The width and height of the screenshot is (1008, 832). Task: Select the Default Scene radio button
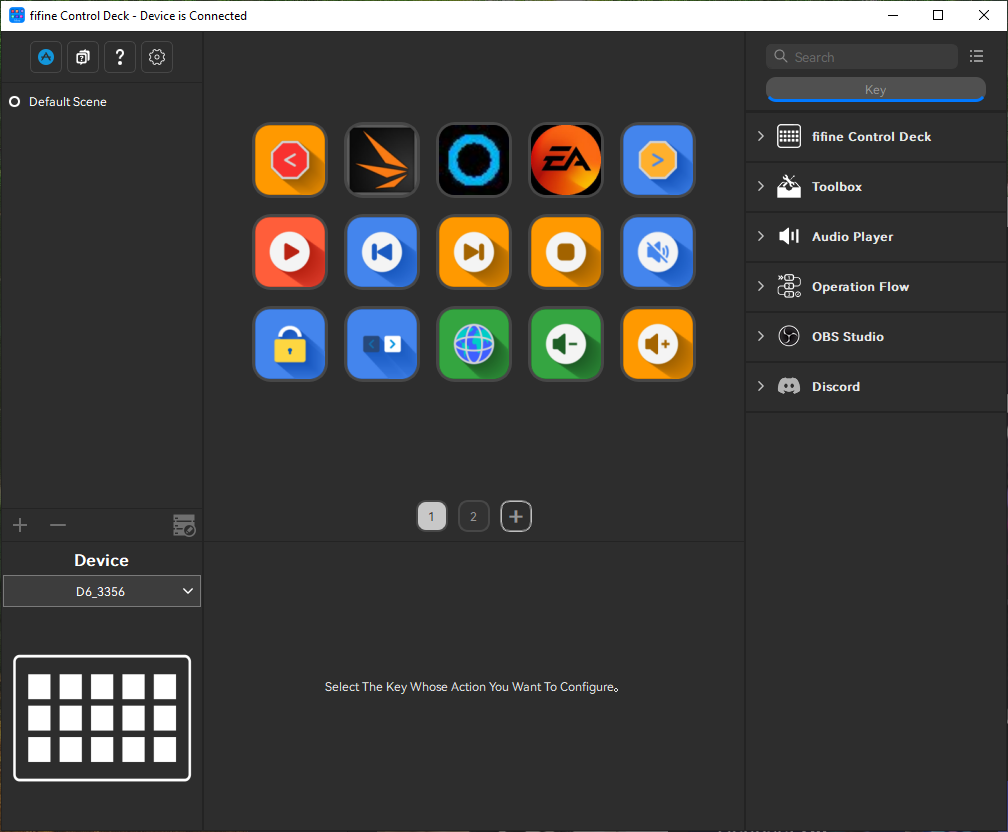pos(14,102)
